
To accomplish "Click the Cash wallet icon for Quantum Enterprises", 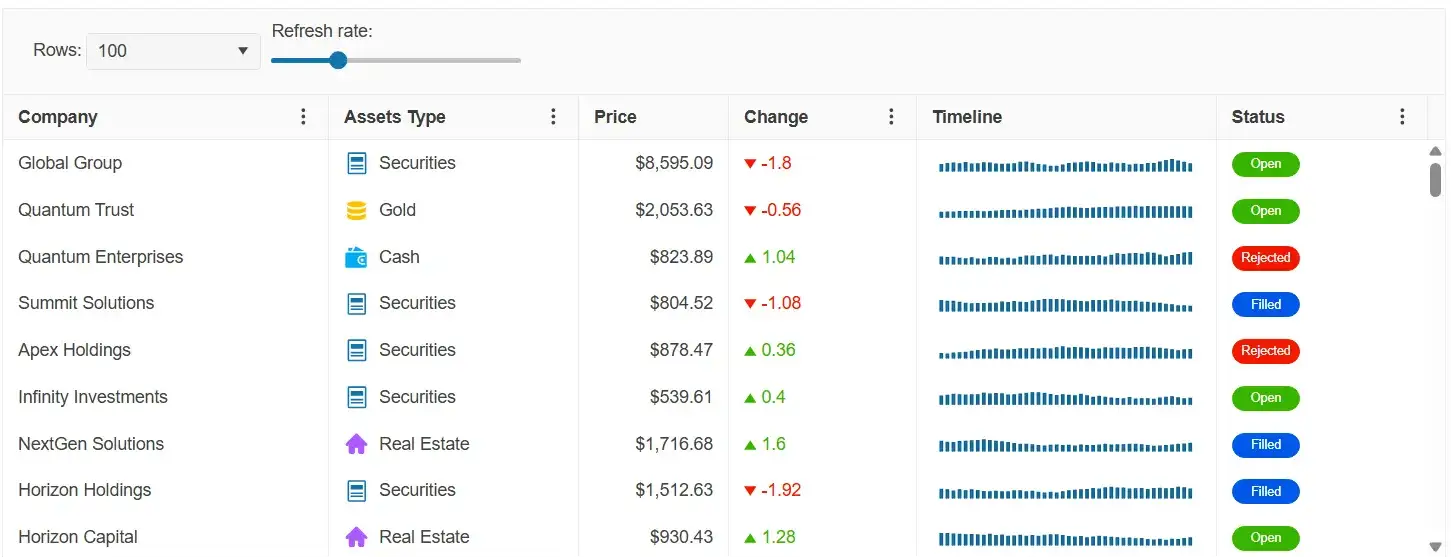I will pos(356,258).
